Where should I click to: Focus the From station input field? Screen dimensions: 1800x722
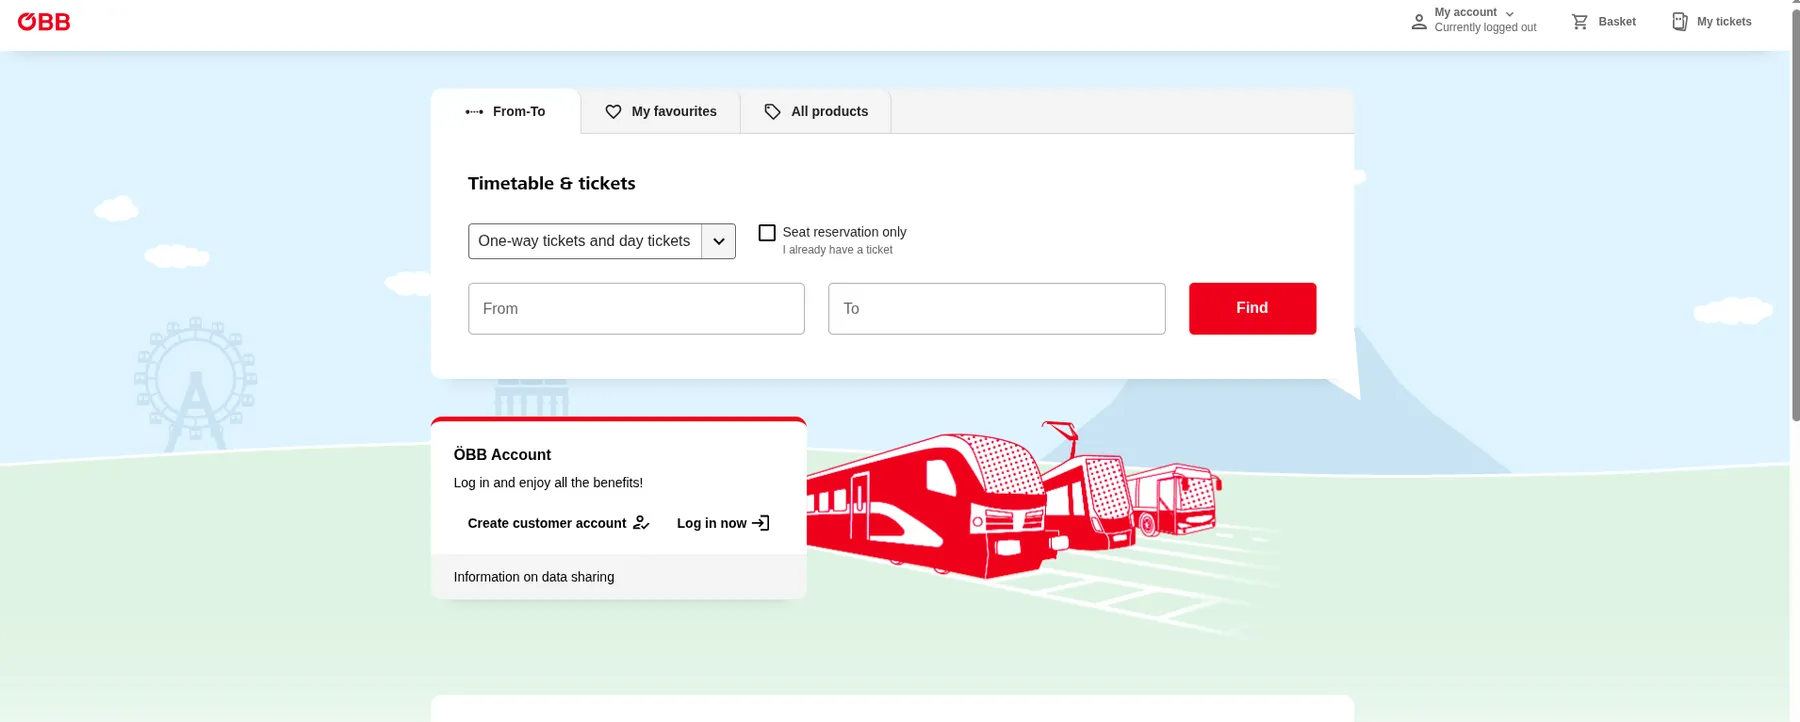(x=636, y=308)
